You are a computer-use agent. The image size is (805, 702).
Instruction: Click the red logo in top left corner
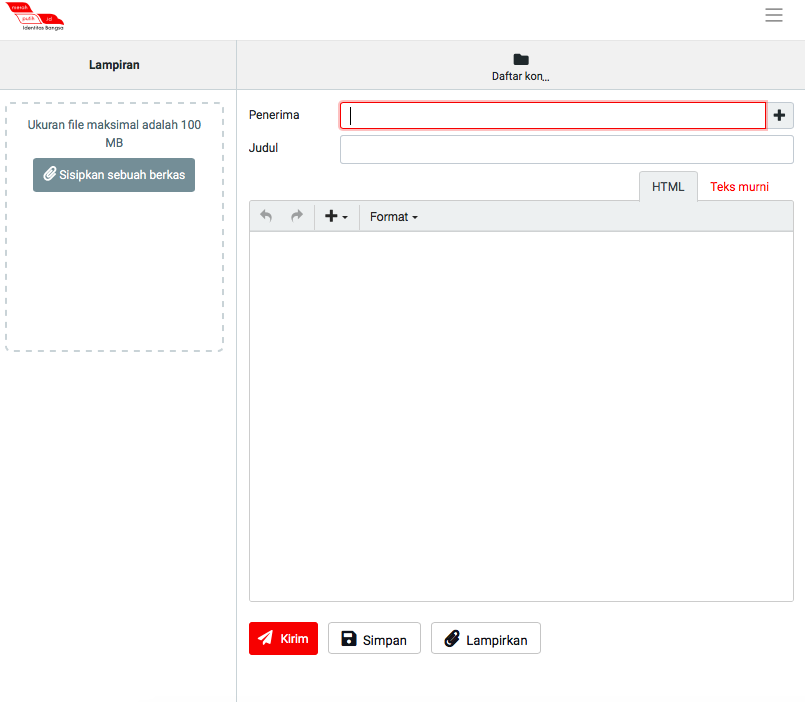(35, 17)
